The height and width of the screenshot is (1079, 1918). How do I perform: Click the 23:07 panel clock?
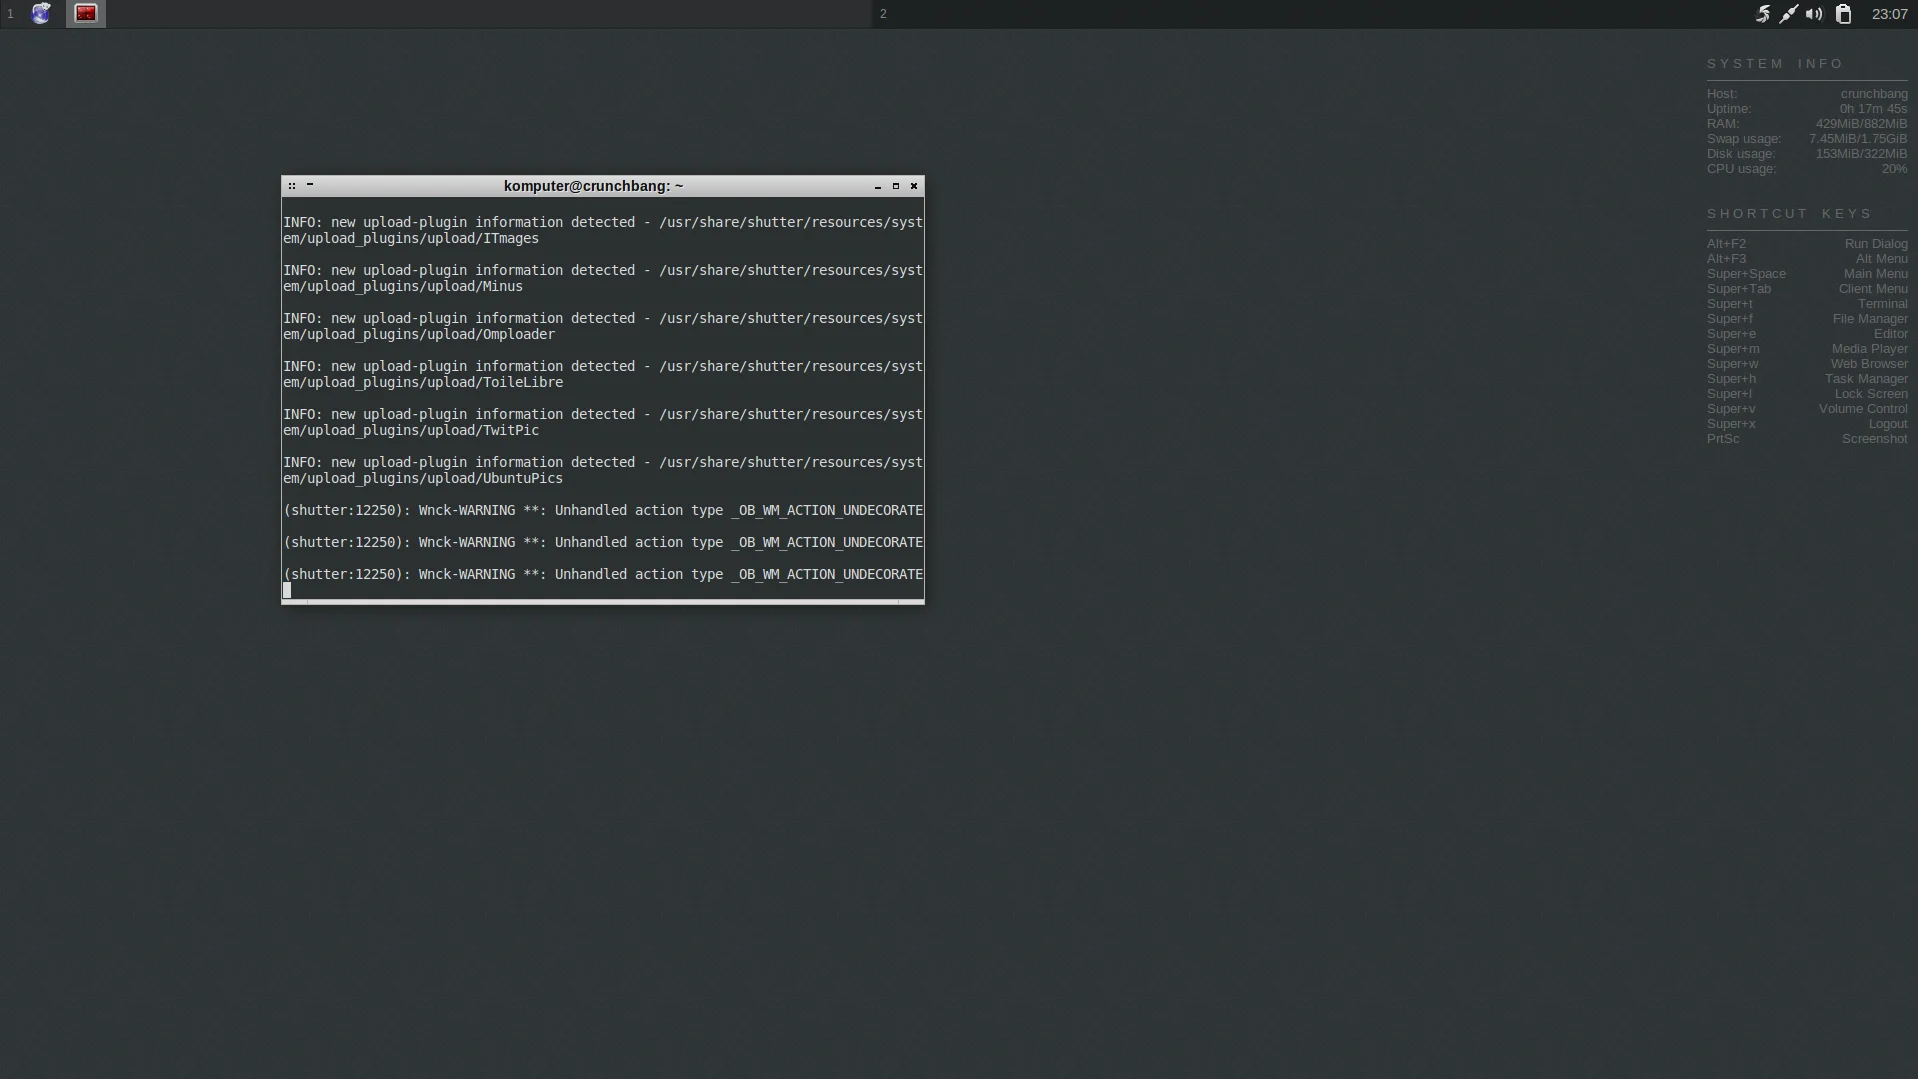(1889, 14)
